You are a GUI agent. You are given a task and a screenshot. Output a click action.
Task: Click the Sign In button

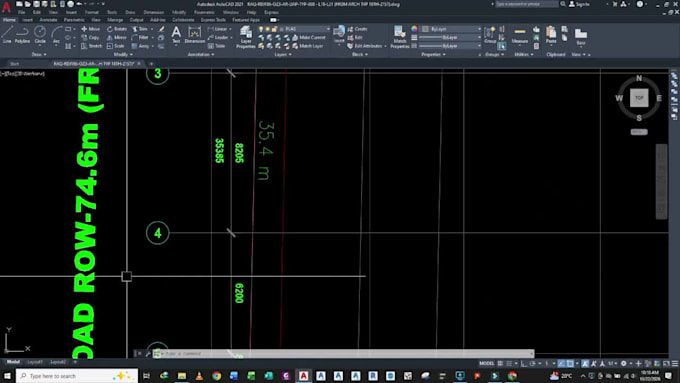pyautogui.click(x=580, y=4)
